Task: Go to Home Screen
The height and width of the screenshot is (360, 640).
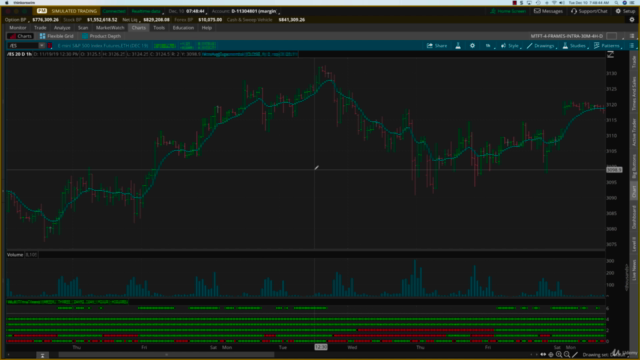Action: click(x=508, y=11)
